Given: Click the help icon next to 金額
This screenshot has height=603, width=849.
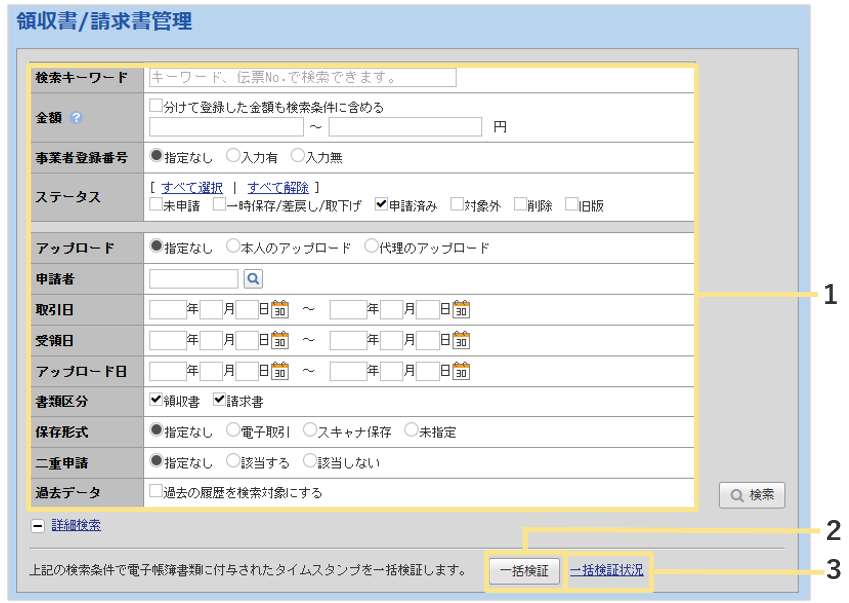Looking at the screenshot, I should point(76,118).
